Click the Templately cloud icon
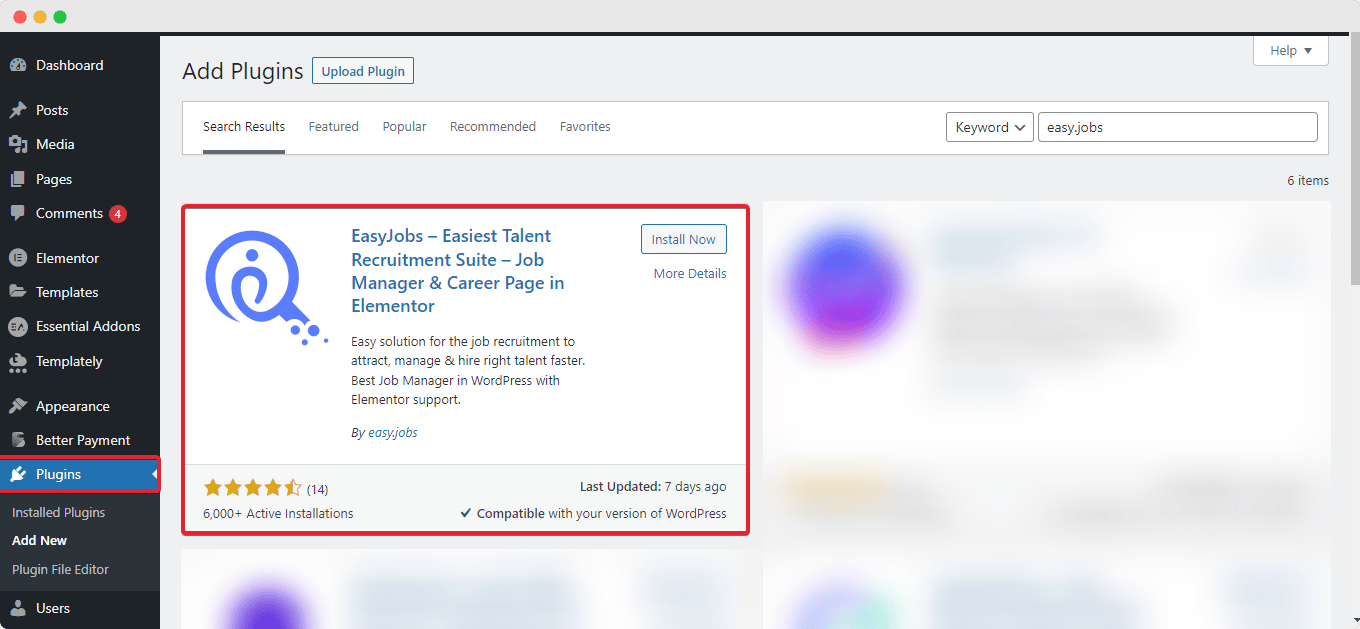The height and width of the screenshot is (629, 1360). coord(18,361)
